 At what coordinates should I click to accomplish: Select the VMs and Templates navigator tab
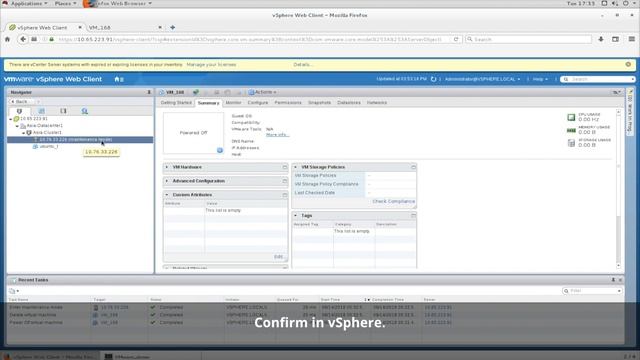(41, 111)
